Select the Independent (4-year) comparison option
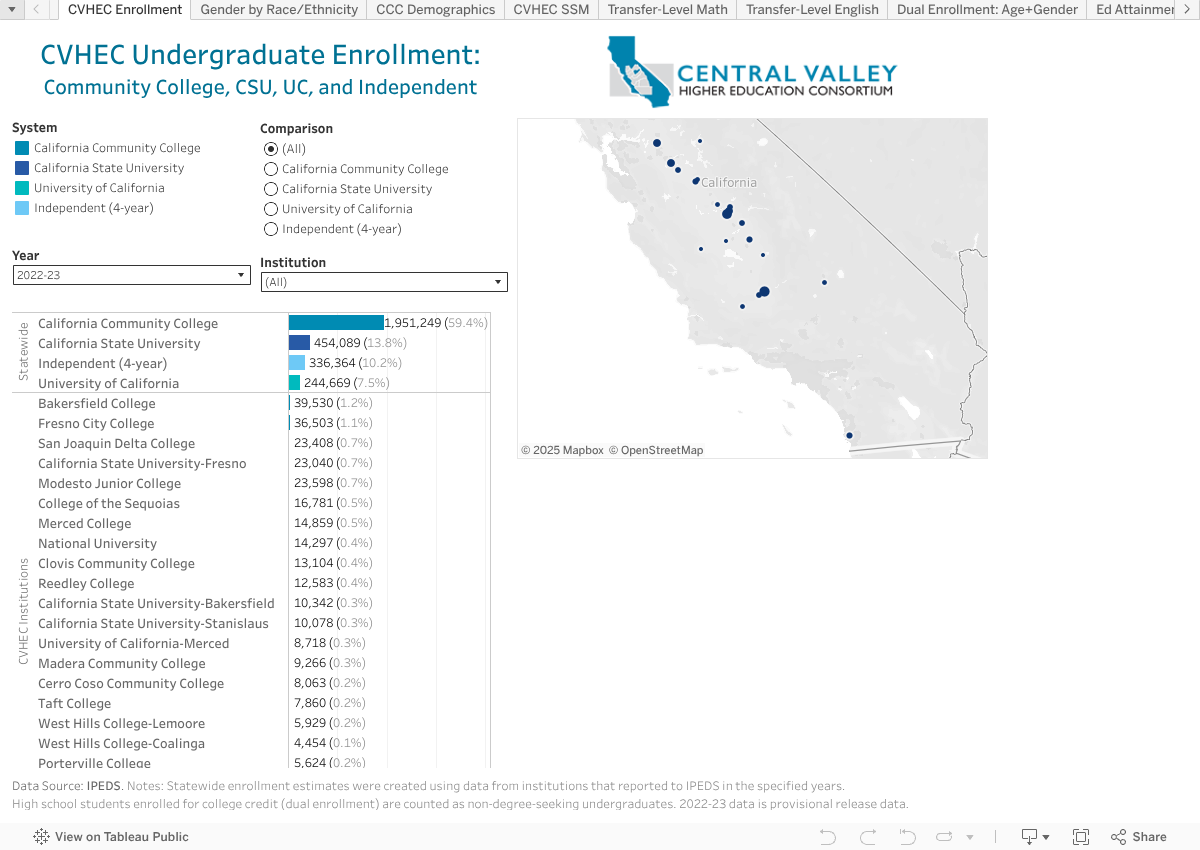This screenshot has width=1200, height=850. [x=270, y=228]
